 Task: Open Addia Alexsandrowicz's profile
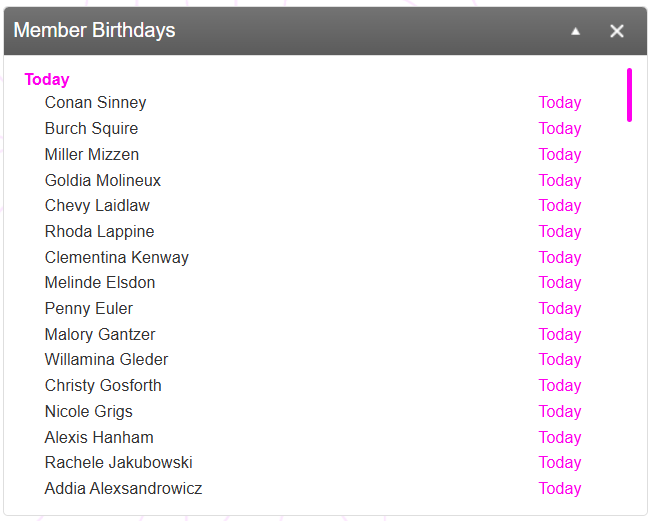click(x=124, y=489)
